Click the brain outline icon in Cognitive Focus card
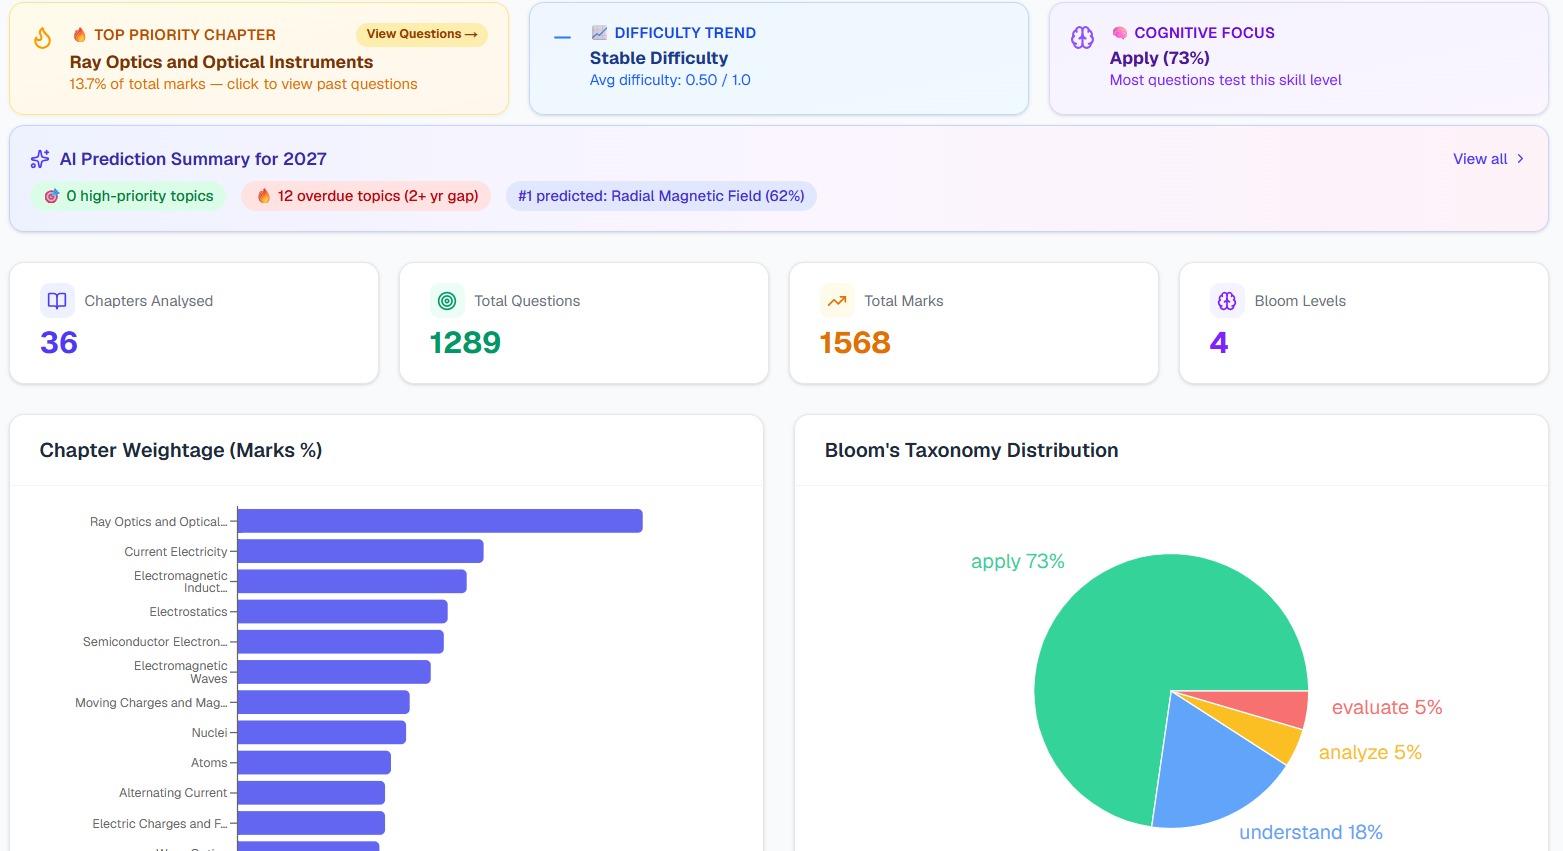Screen dimensions: 1563x851 (1082, 38)
